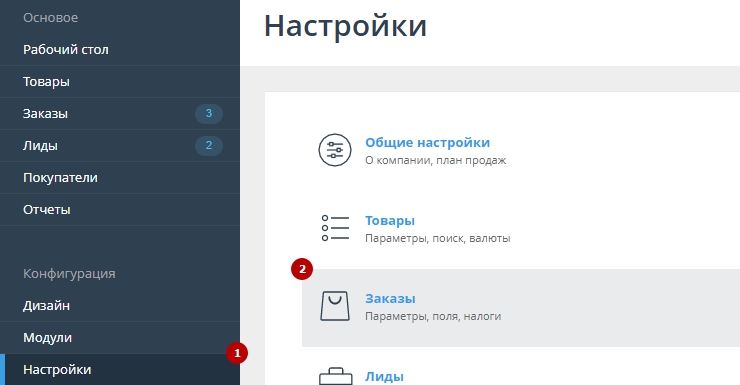Image resolution: width=740 pixels, height=385 pixels.
Task: Open the Заказы settings link
Action: tap(390, 299)
